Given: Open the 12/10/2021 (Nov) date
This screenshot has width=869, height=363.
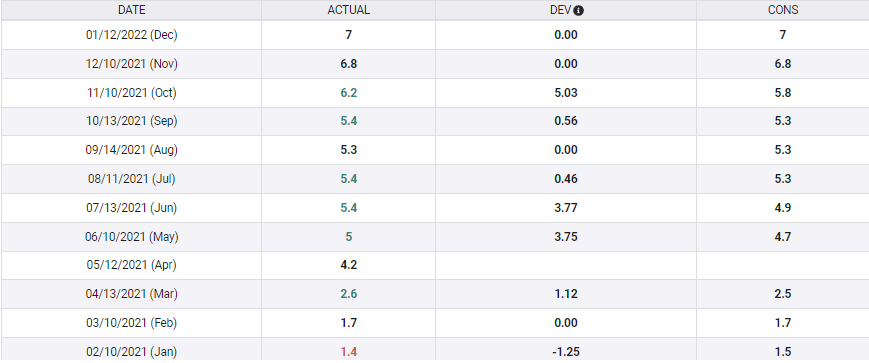Looking at the screenshot, I should pyautogui.click(x=131, y=64).
